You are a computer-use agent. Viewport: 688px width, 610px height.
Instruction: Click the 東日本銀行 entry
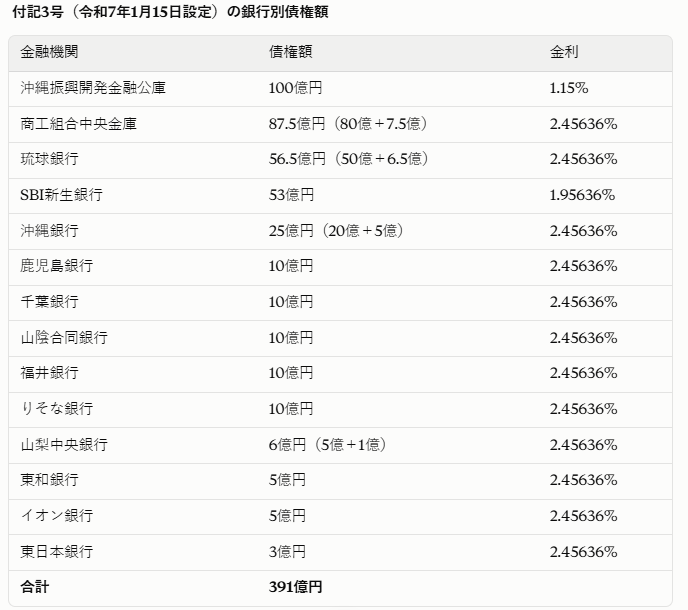coord(57,552)
